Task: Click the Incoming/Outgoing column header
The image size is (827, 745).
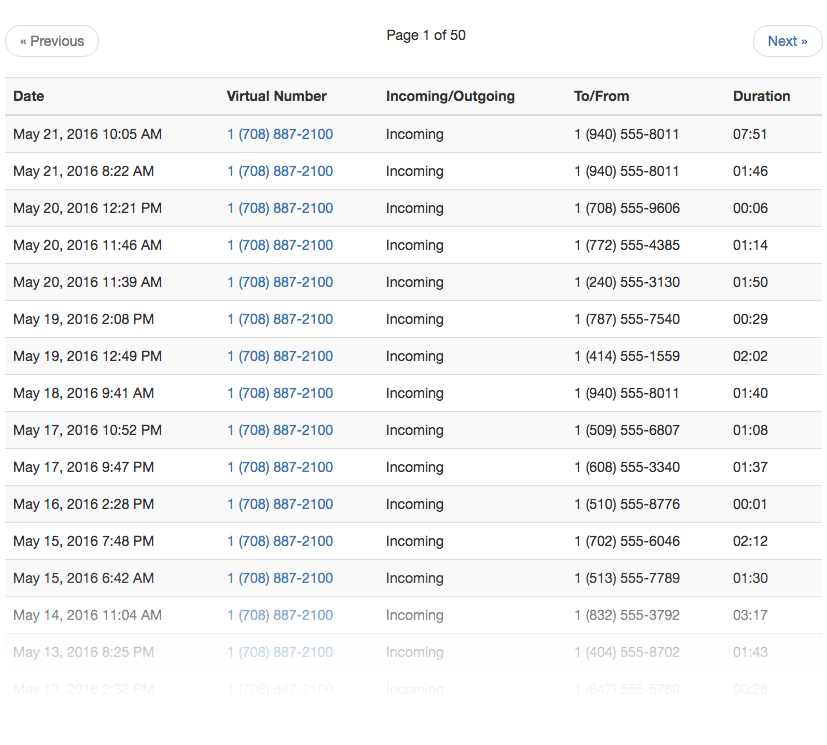Action: pos(450,96)
